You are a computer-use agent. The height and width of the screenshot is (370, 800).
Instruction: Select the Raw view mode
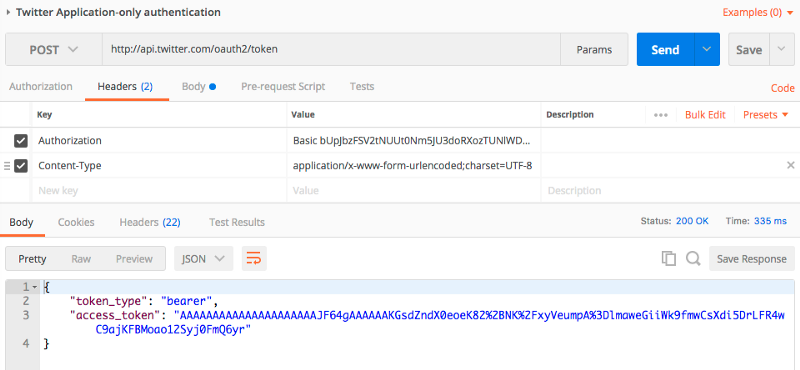tap(81, 259)
